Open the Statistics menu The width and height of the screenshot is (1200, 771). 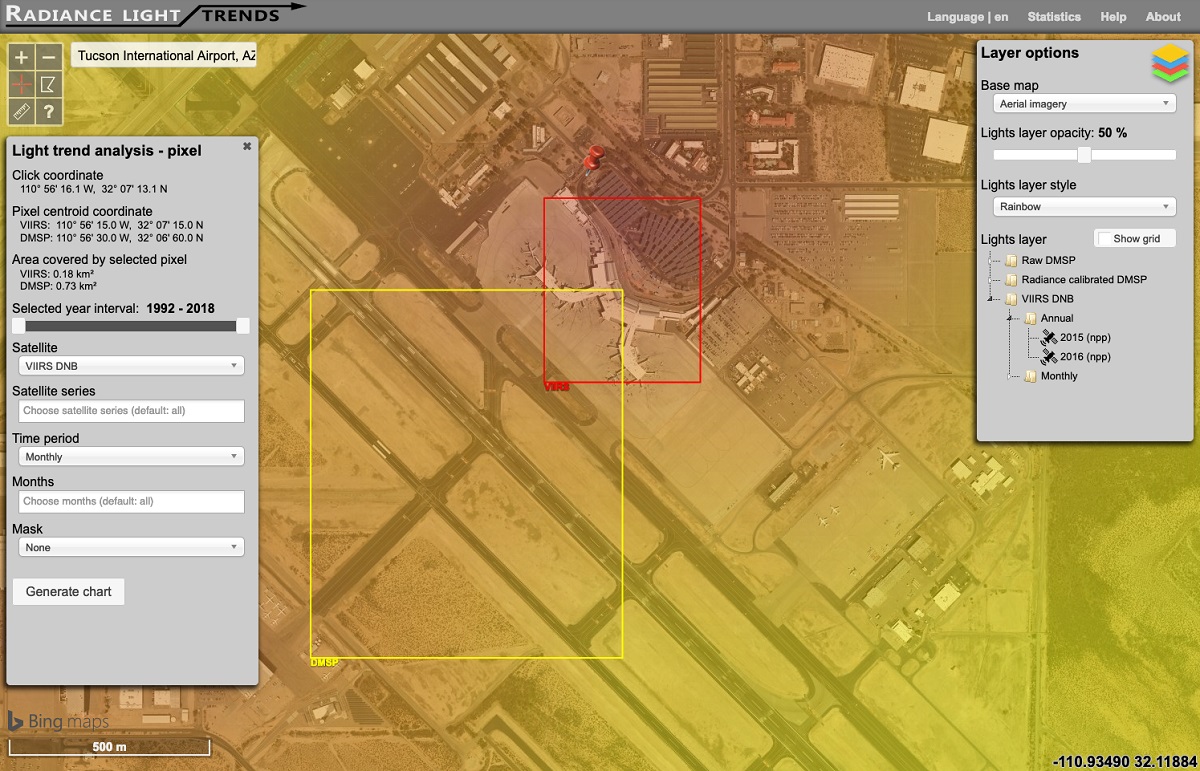[1053, 17]
